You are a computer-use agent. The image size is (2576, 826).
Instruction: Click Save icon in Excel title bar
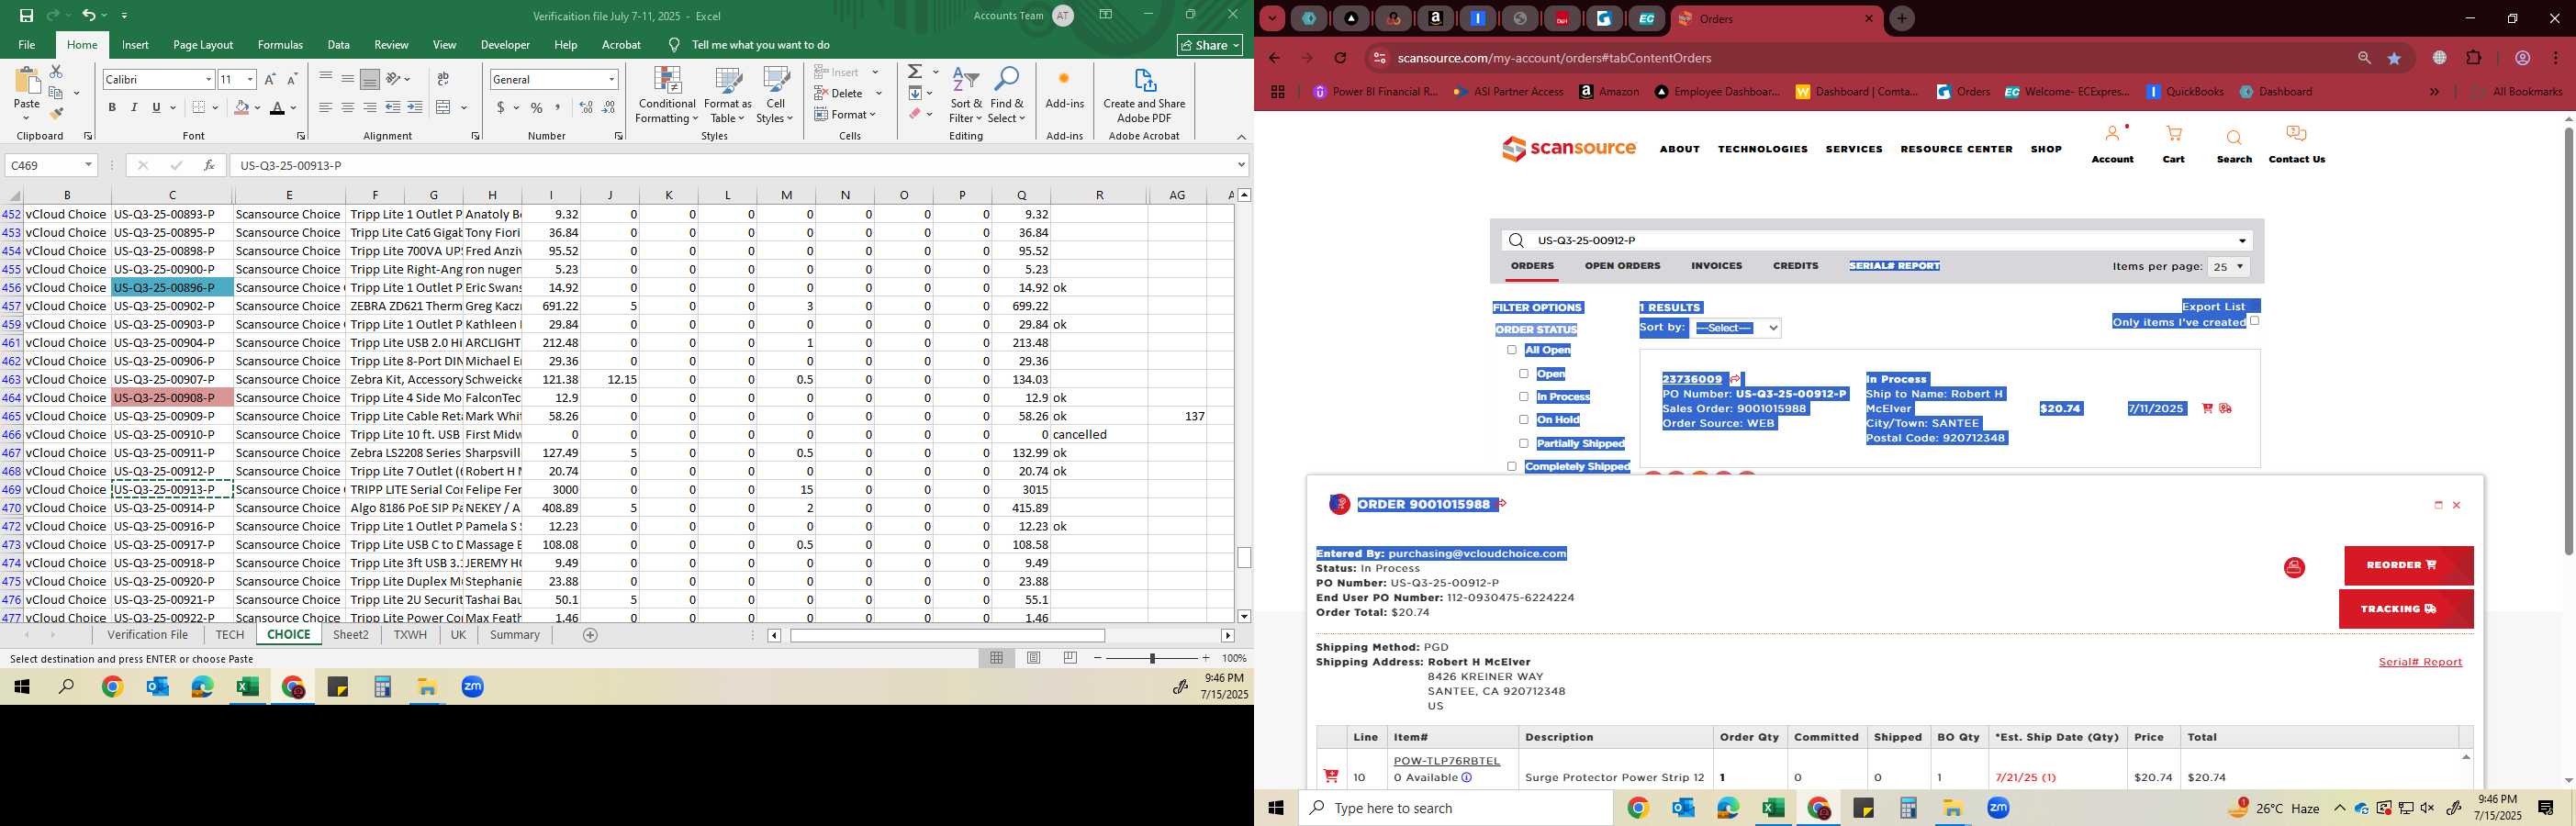27,15
